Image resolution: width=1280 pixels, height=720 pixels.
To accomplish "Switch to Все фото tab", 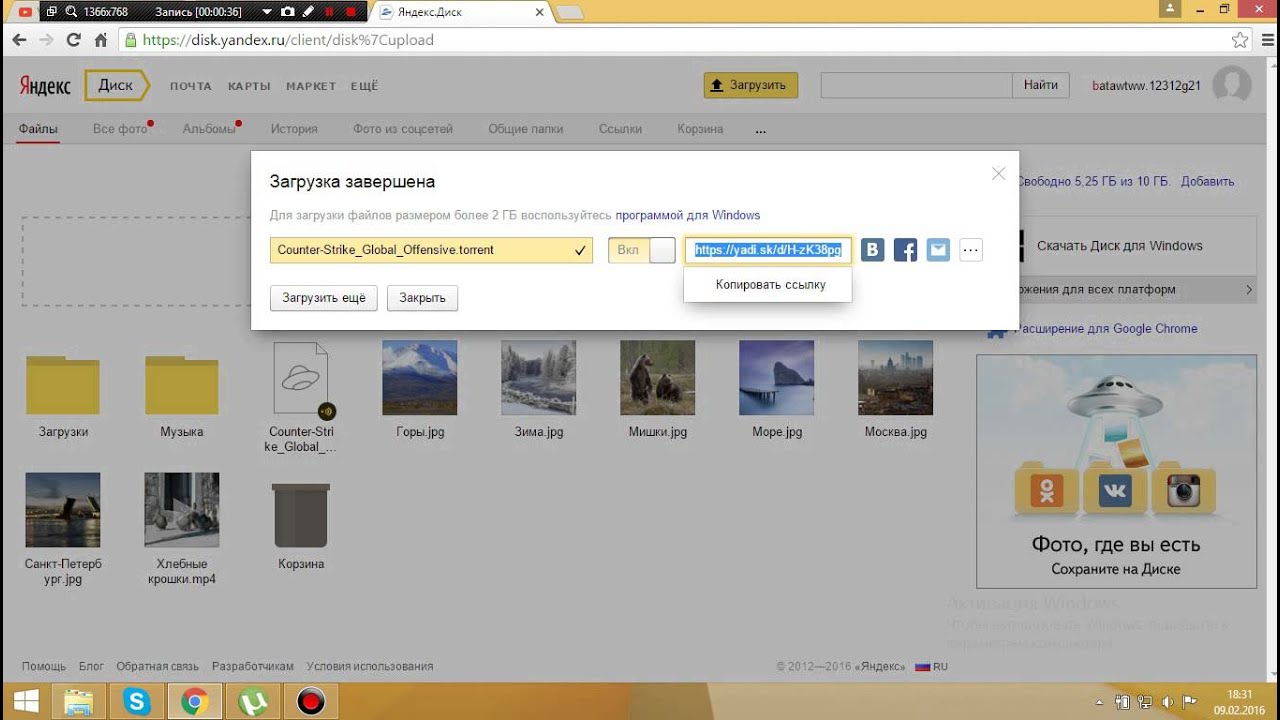I will coord(120,129).
